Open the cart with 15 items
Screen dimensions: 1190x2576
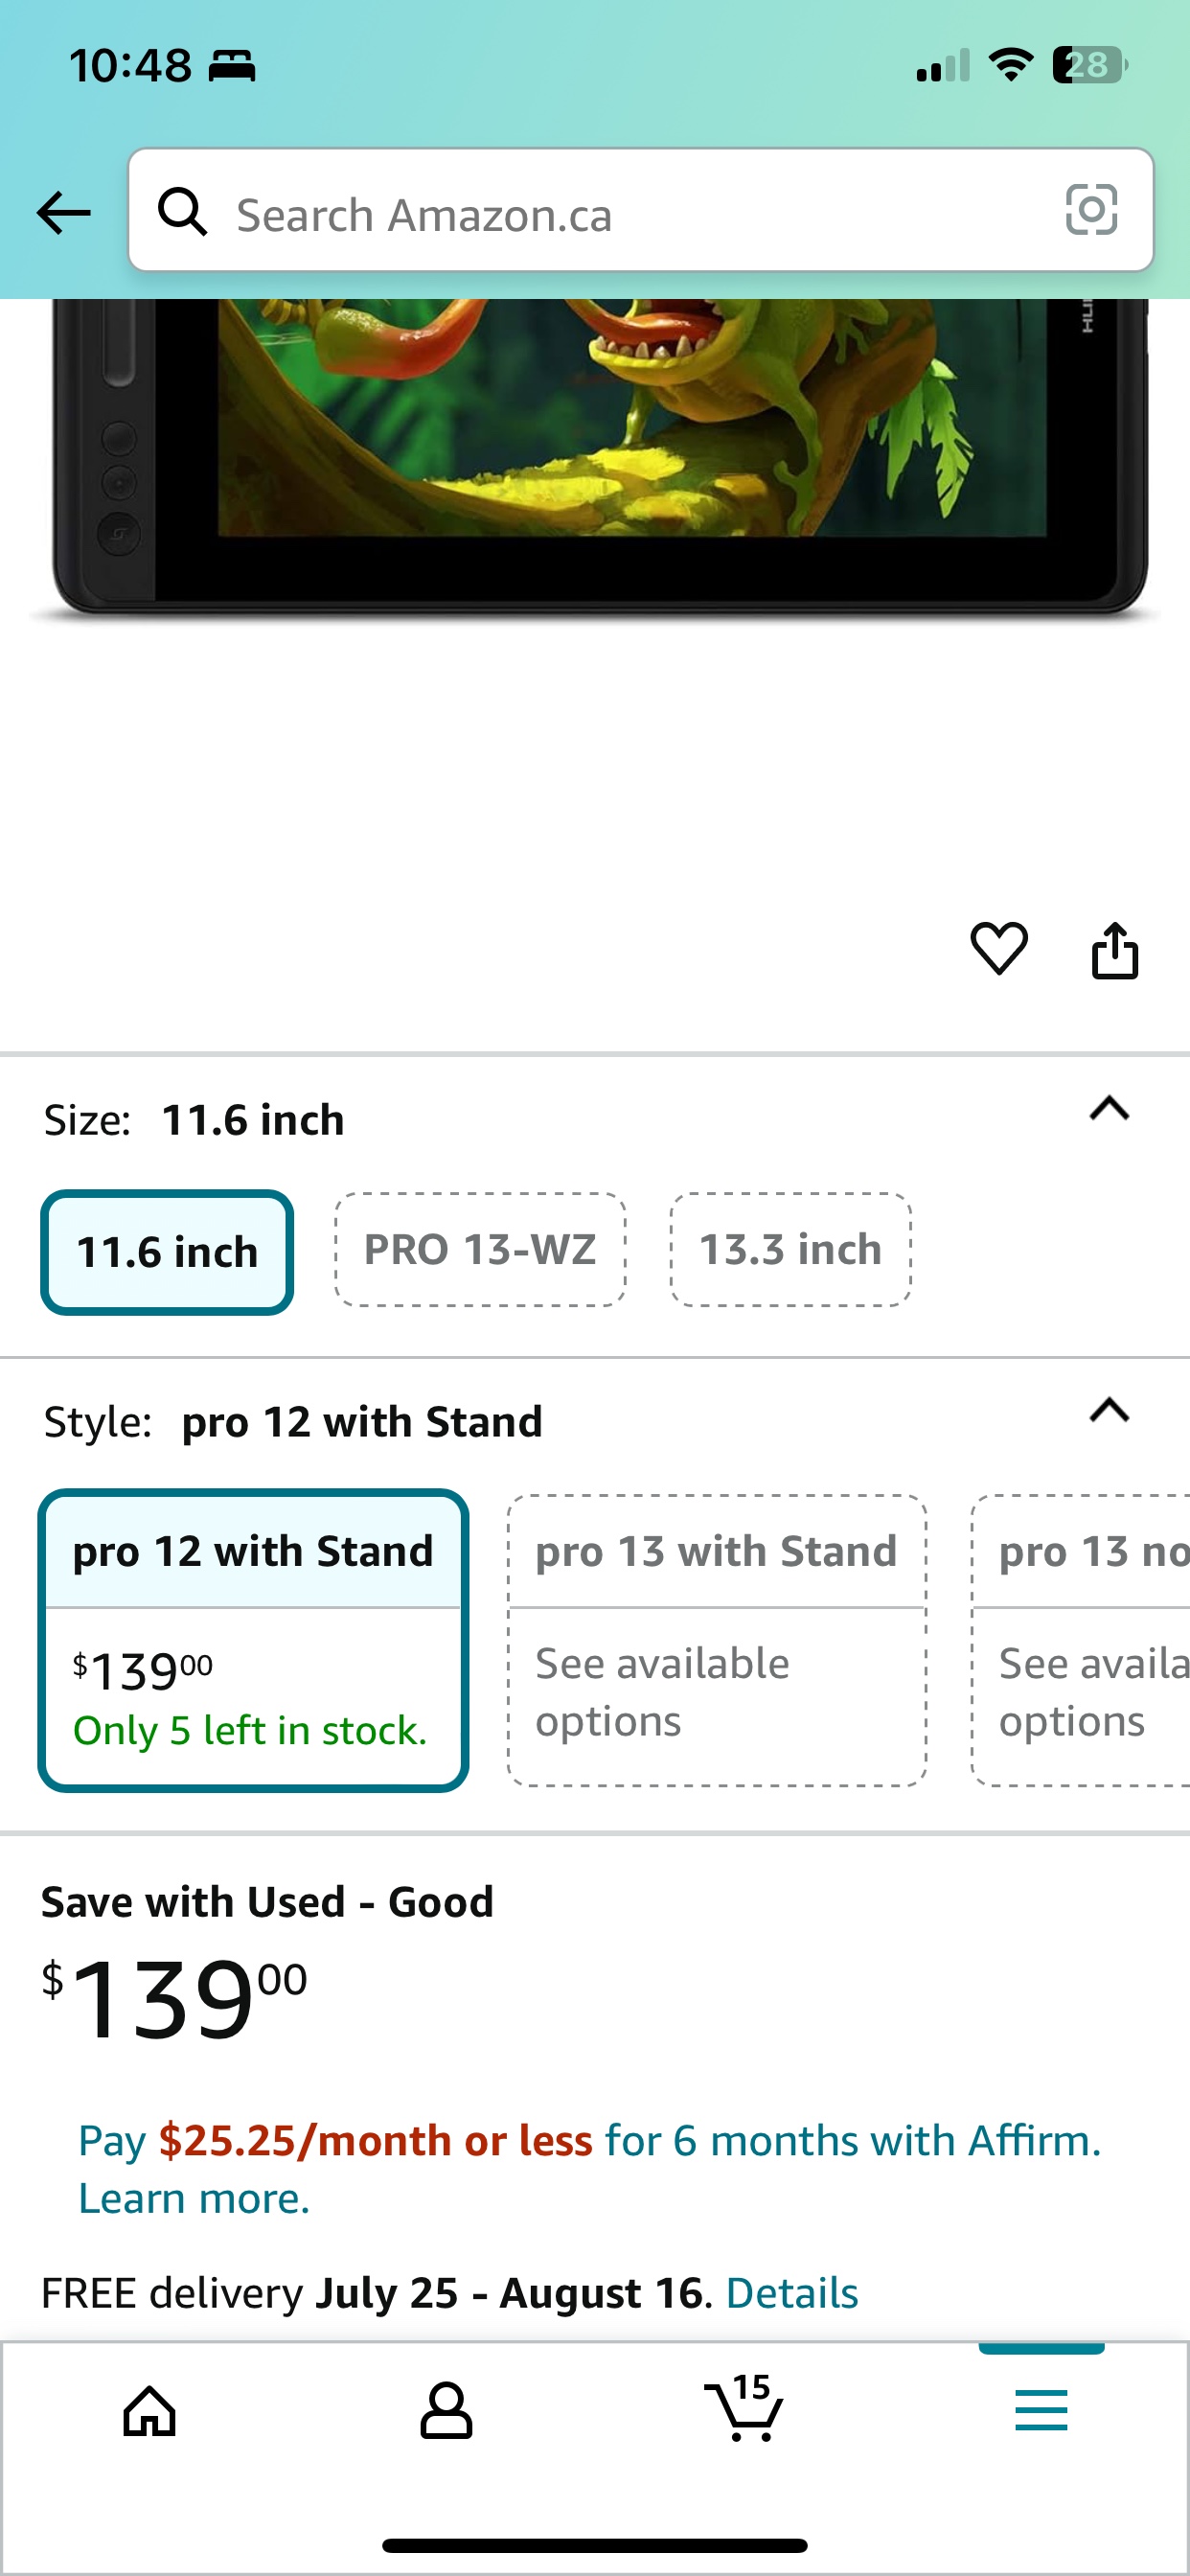pos(744,2408)
